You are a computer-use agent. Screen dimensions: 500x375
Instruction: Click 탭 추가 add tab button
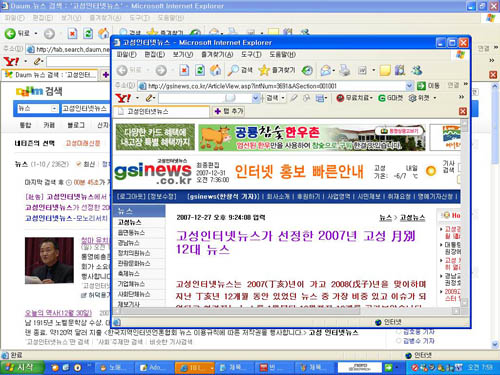click(x=229, y=111)
